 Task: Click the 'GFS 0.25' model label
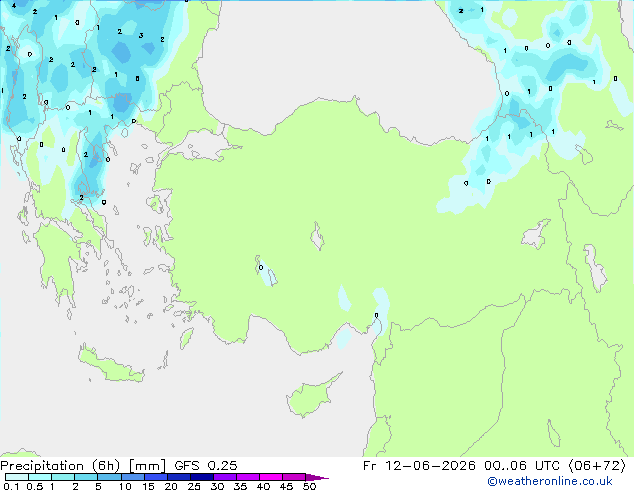206,466
